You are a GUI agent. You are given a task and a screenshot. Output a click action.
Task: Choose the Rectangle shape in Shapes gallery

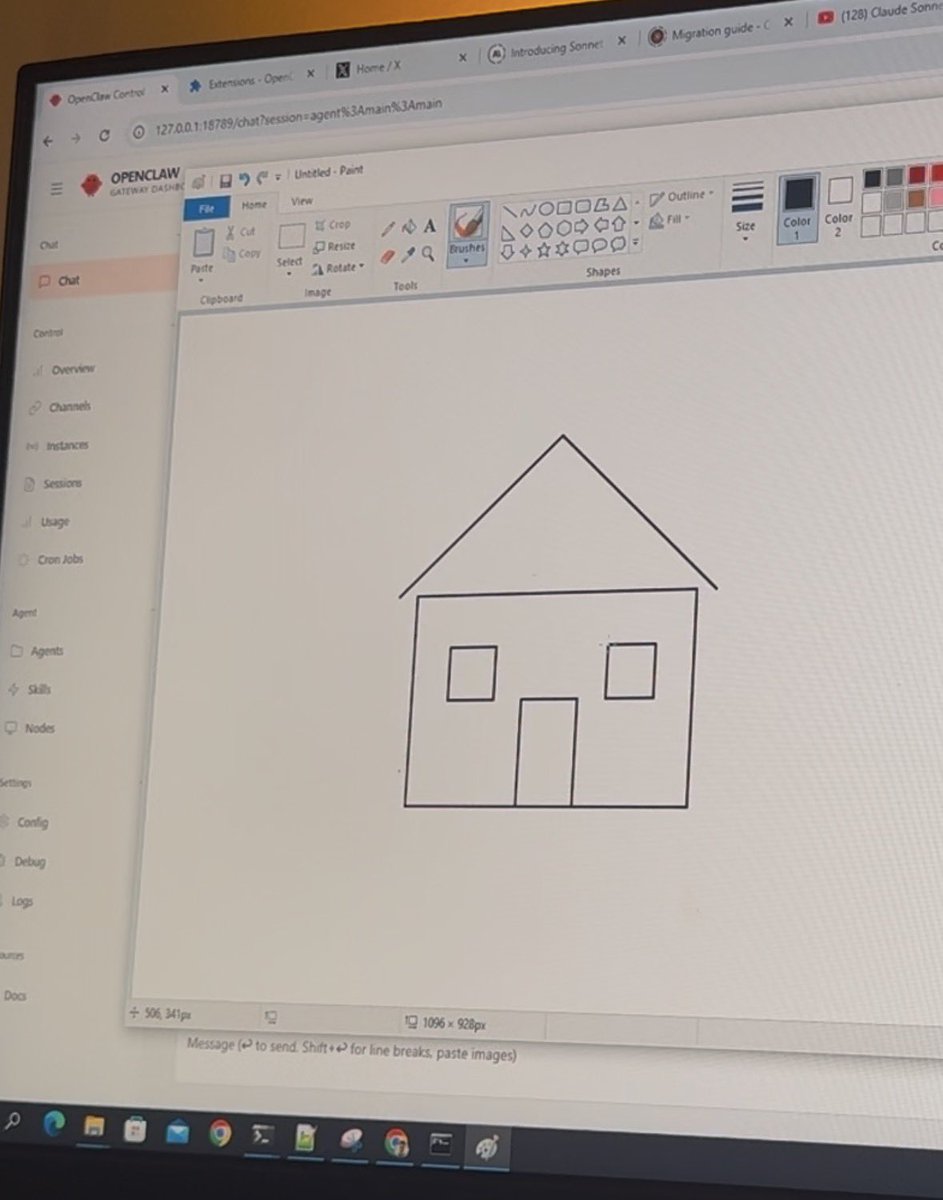(564, 208)
